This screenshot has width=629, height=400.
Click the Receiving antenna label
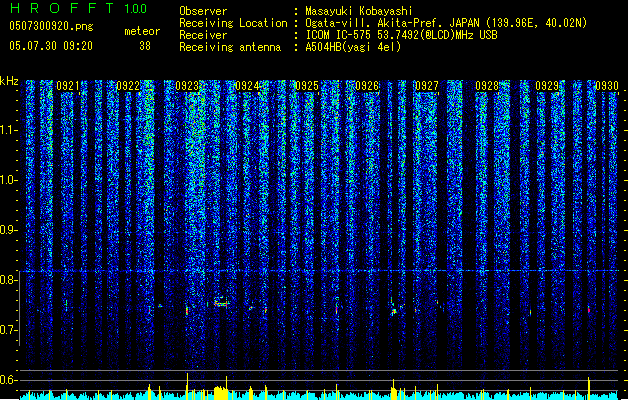click(x=230, y=47)
